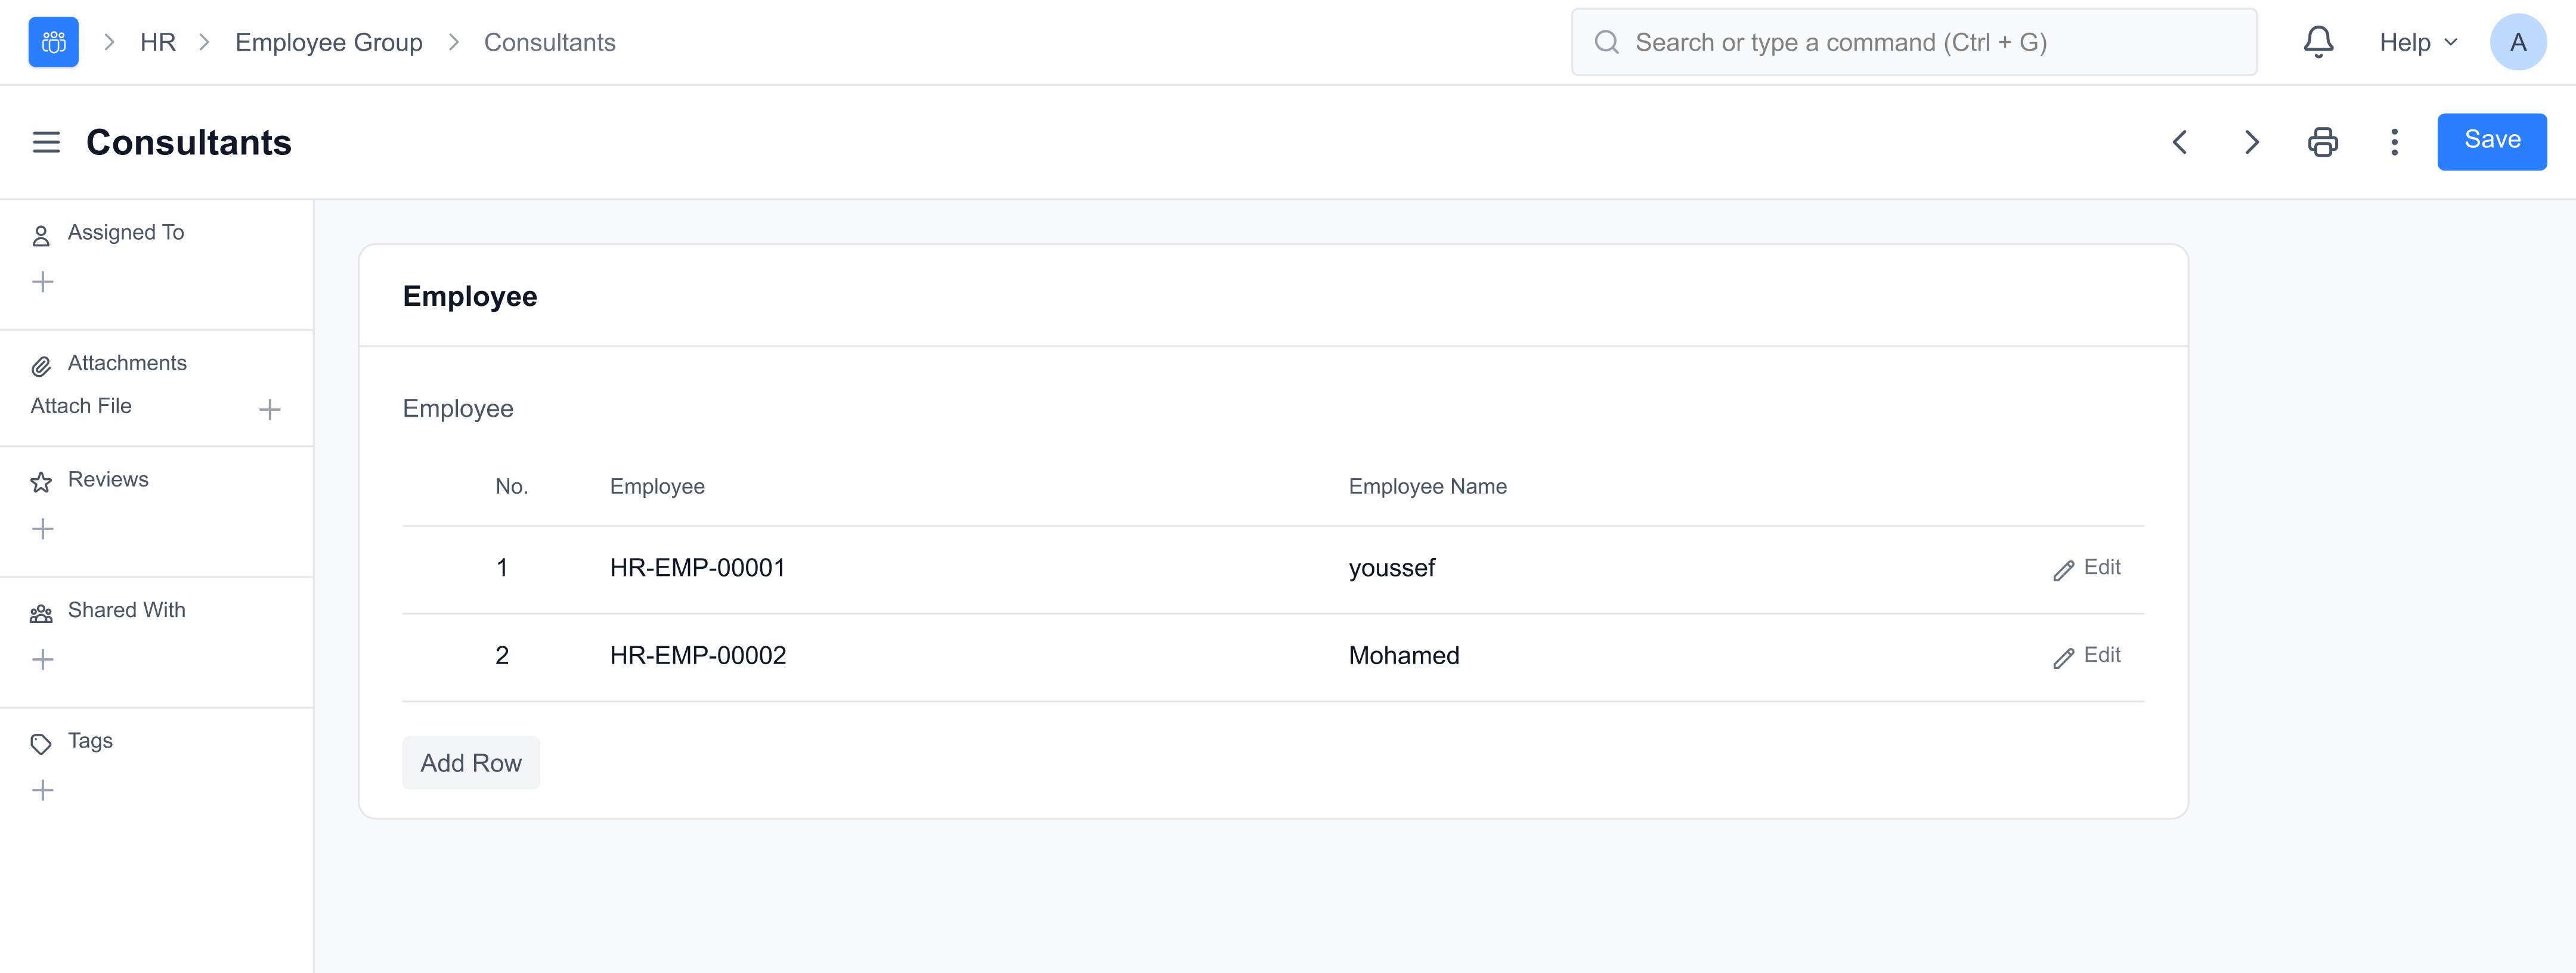Viewport: 2576px width, 973px height.
Task: Click the HR module home icon
Action: click(53, 42)
